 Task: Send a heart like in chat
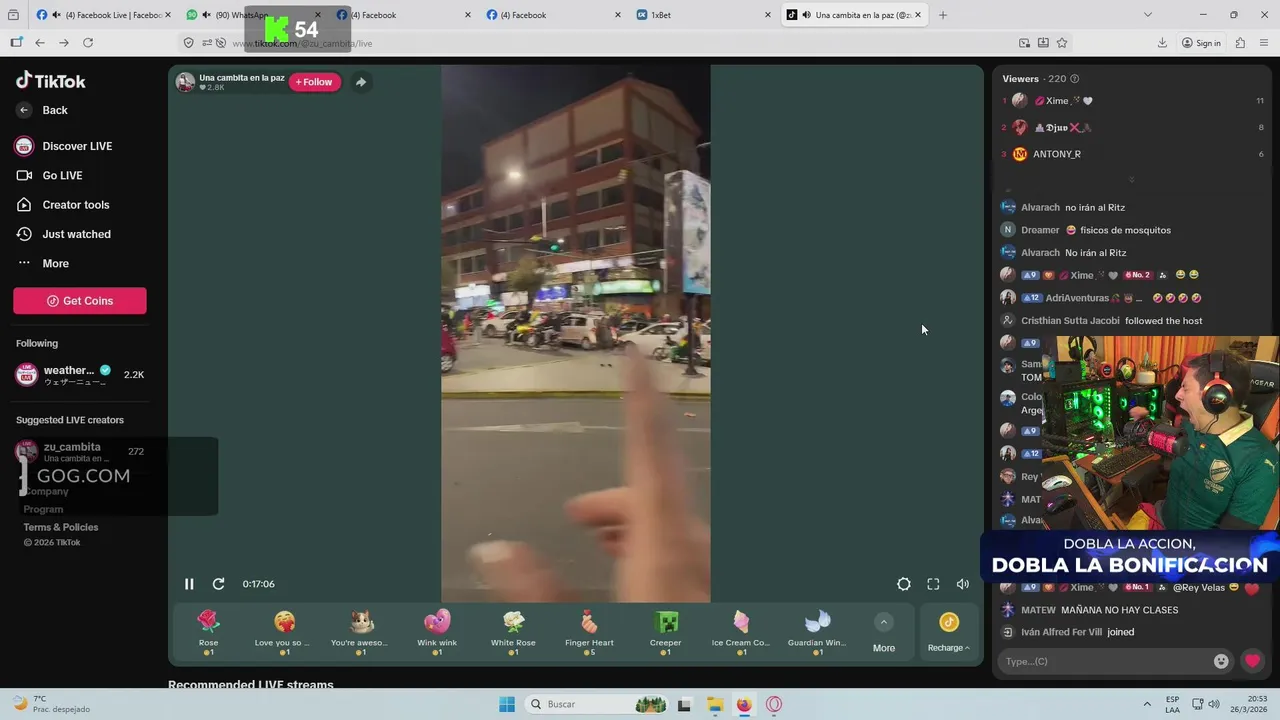click(1252, 661)
